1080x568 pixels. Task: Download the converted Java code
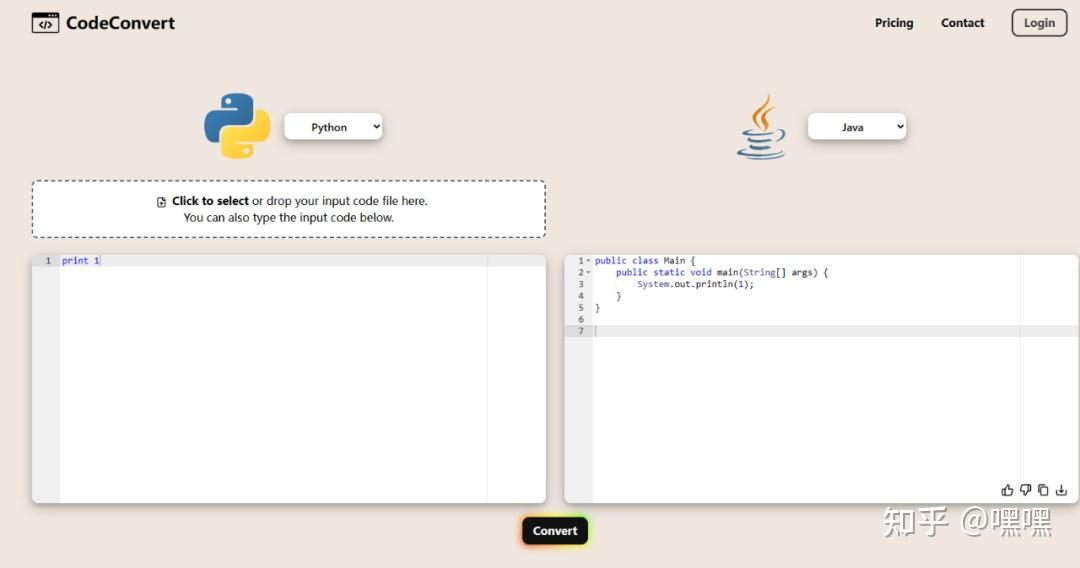(1061, 490)
